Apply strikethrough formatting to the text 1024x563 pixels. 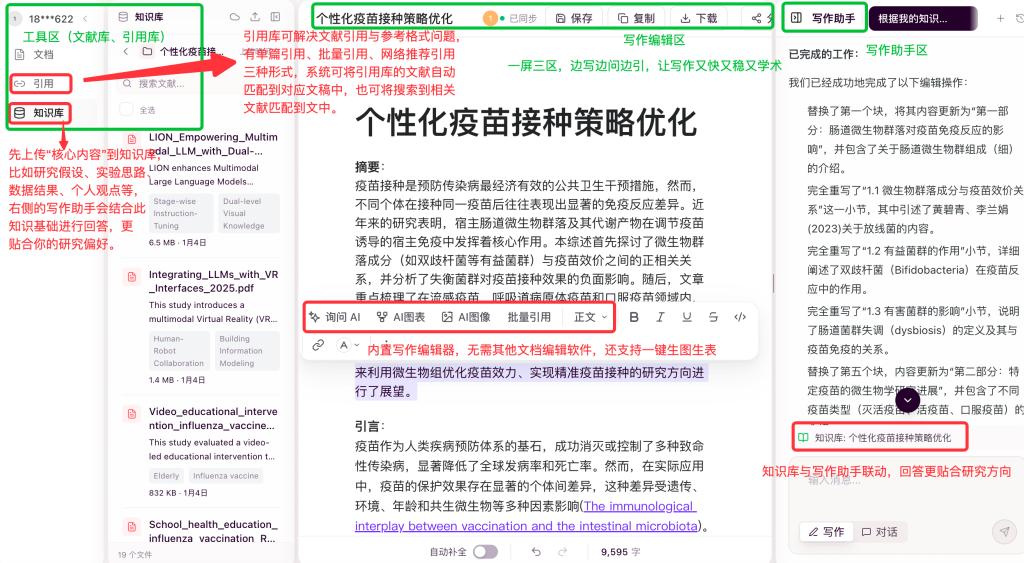(x=713, y=317)
